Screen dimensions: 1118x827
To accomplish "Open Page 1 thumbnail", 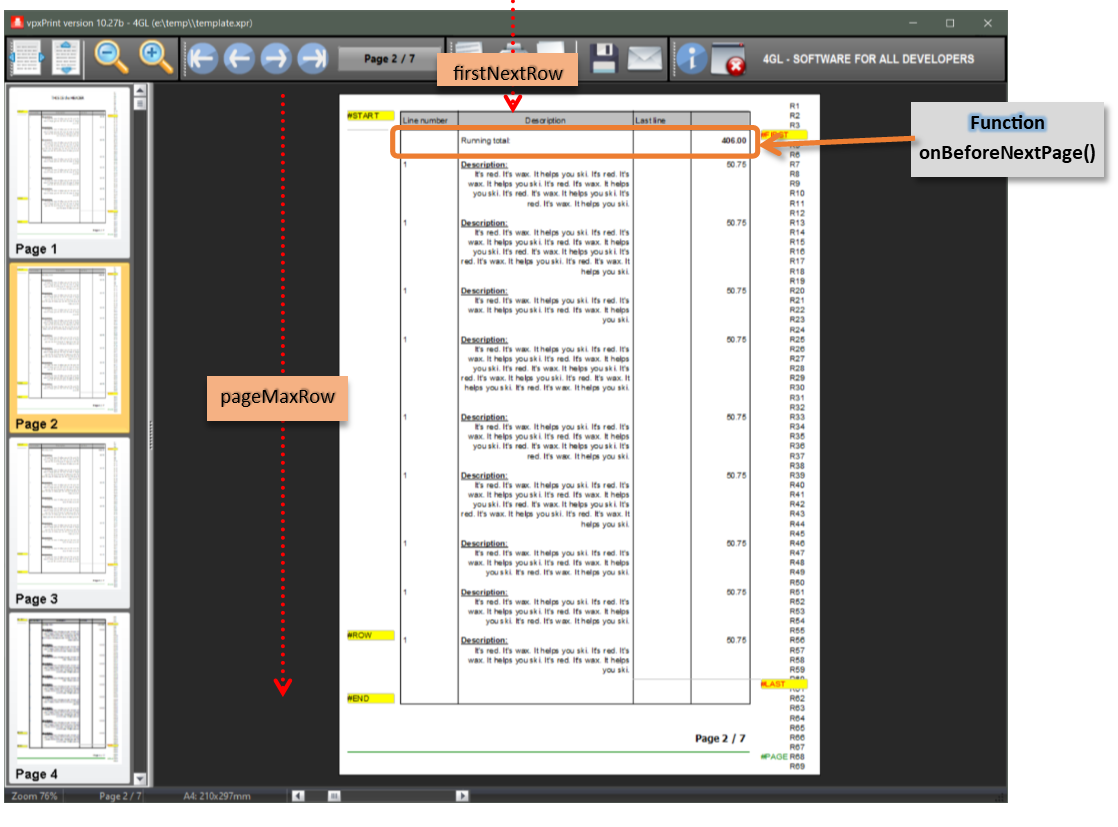I will [x=68, y=172].
